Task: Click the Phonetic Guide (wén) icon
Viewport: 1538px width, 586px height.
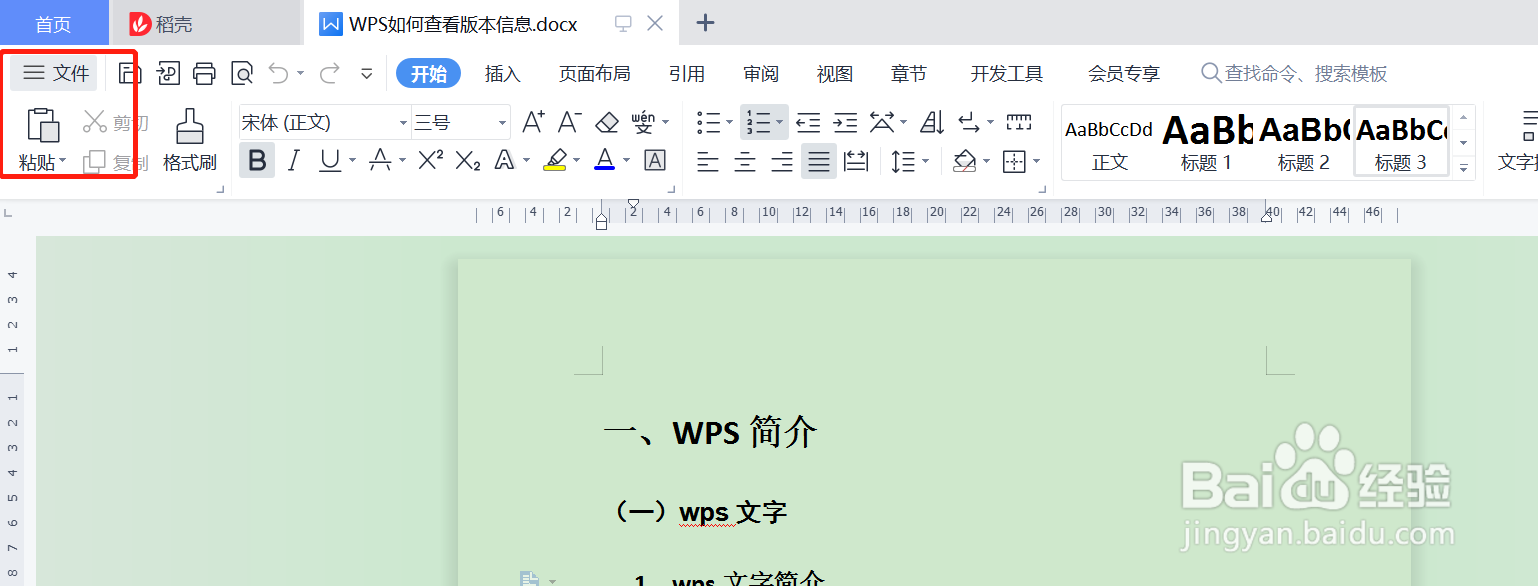Action: [x=644, y=122]
